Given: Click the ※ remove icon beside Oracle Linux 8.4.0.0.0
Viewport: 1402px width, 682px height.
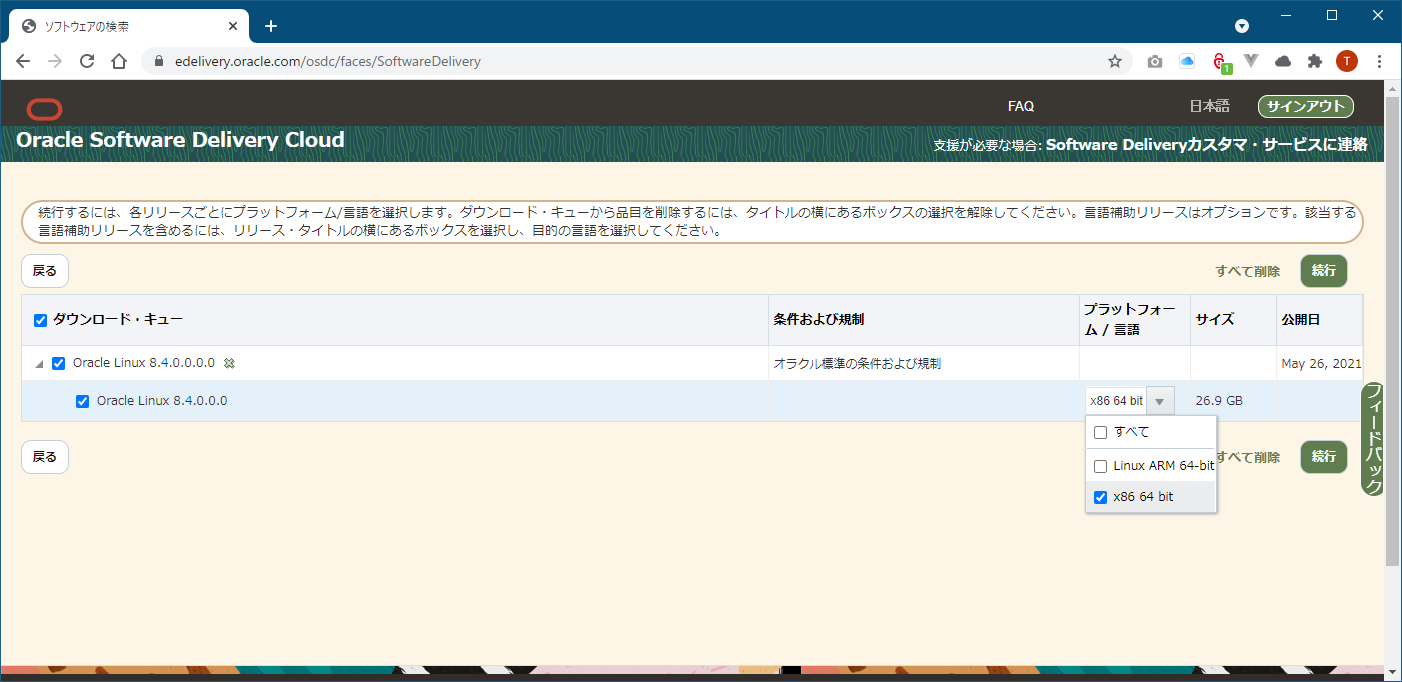Looking at the screenshot, I should [229, 363].
